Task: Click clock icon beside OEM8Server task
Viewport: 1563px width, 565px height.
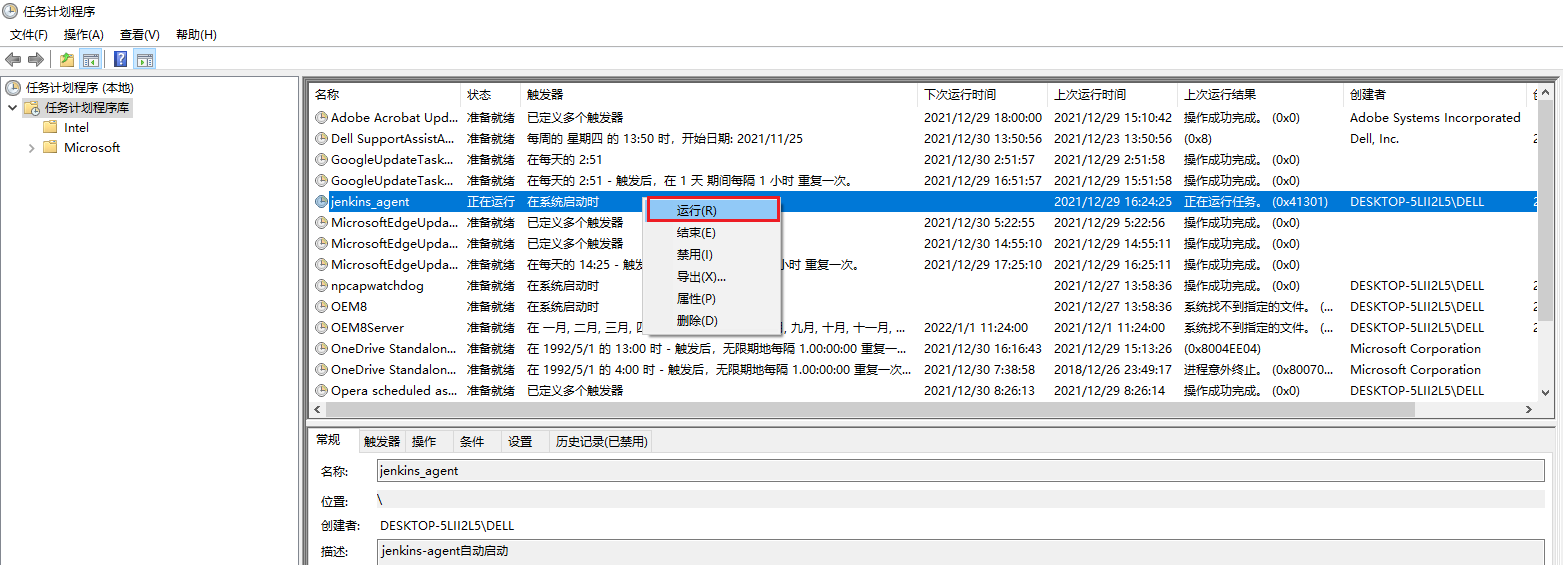Action: [321, 328]
